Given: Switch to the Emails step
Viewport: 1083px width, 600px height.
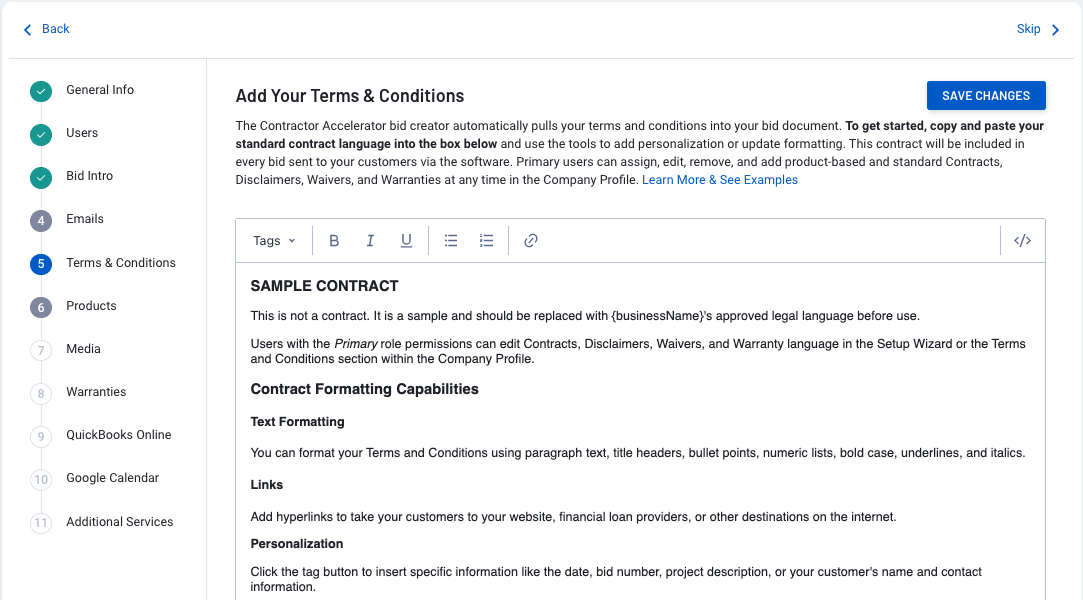Looking at the screenshot, I should click(x=84, y=219).
